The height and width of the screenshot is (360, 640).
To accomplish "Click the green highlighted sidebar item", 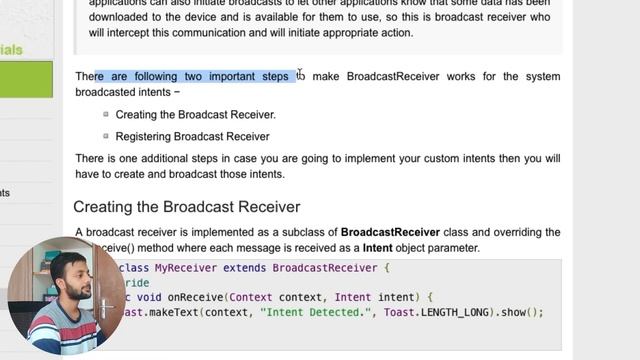I will (26, 80).
